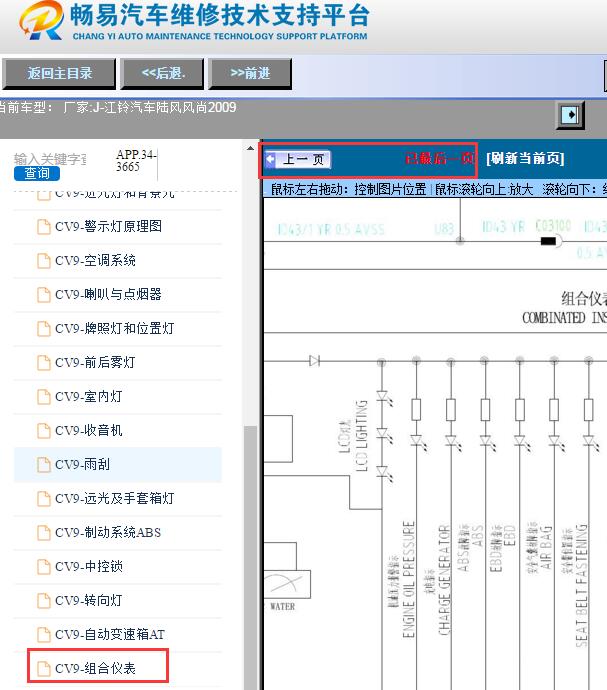Click the document icon beside CV9-远光及手套箱灯

[43, 499]
